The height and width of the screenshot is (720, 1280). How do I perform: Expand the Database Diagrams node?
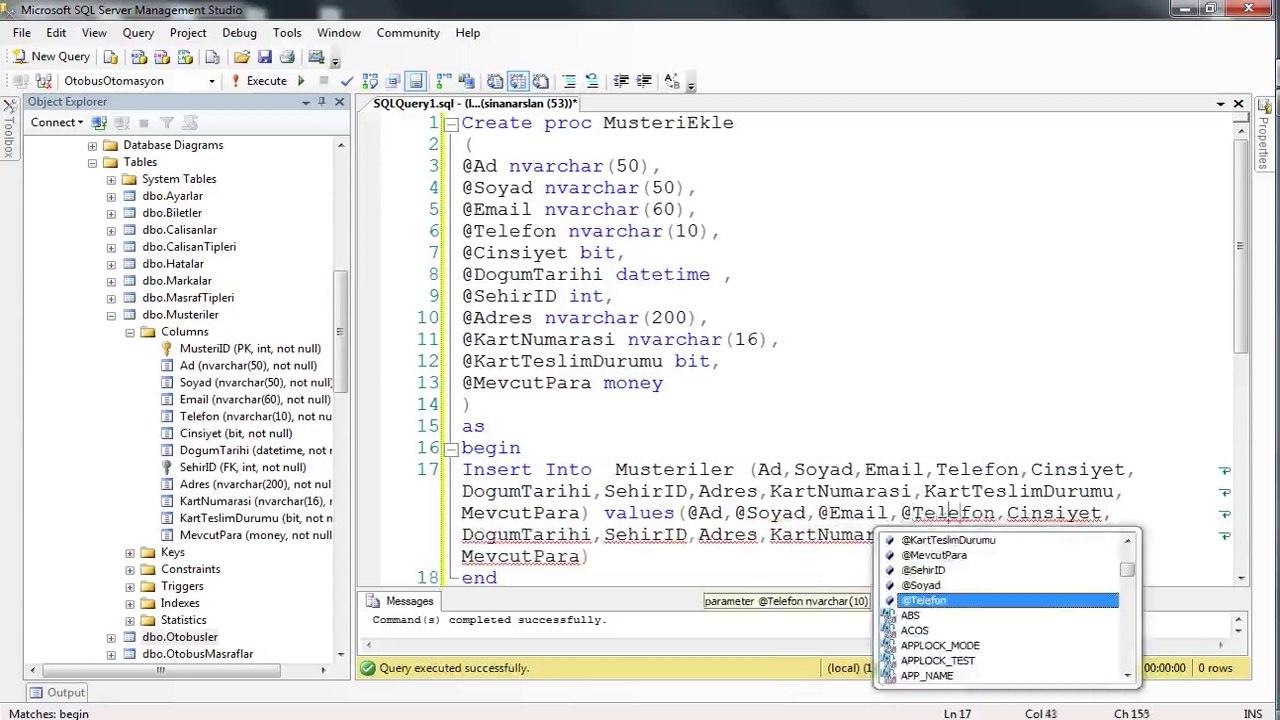coord(92,146)
